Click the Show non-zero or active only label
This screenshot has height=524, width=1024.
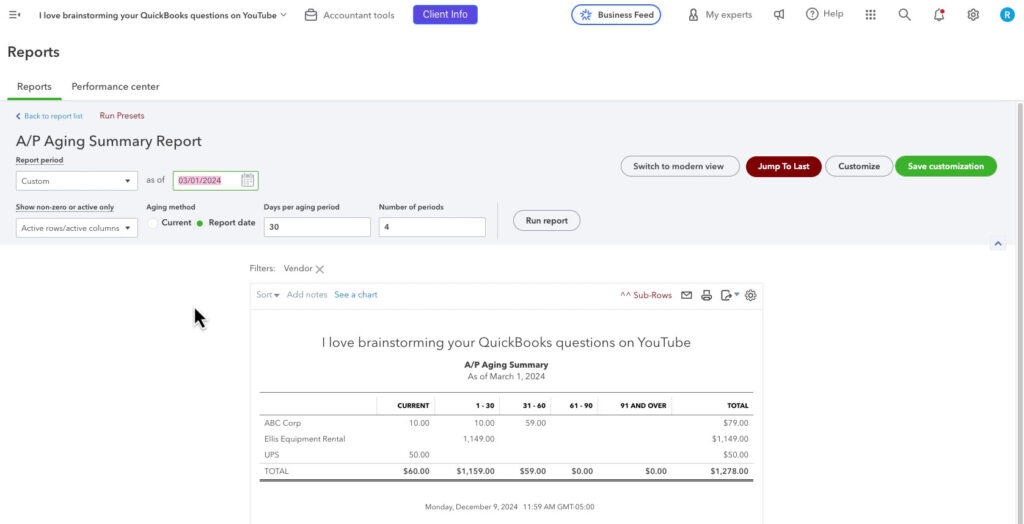click(x=65, y=207)
